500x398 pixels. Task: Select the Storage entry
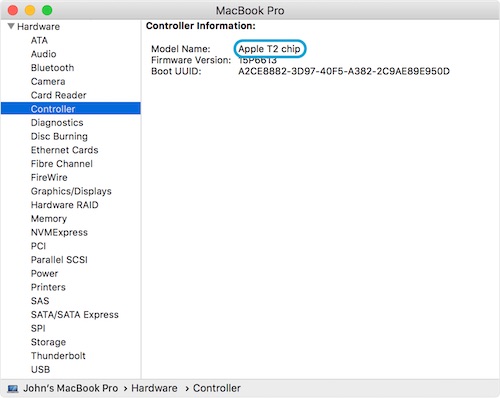pos(48,342)
